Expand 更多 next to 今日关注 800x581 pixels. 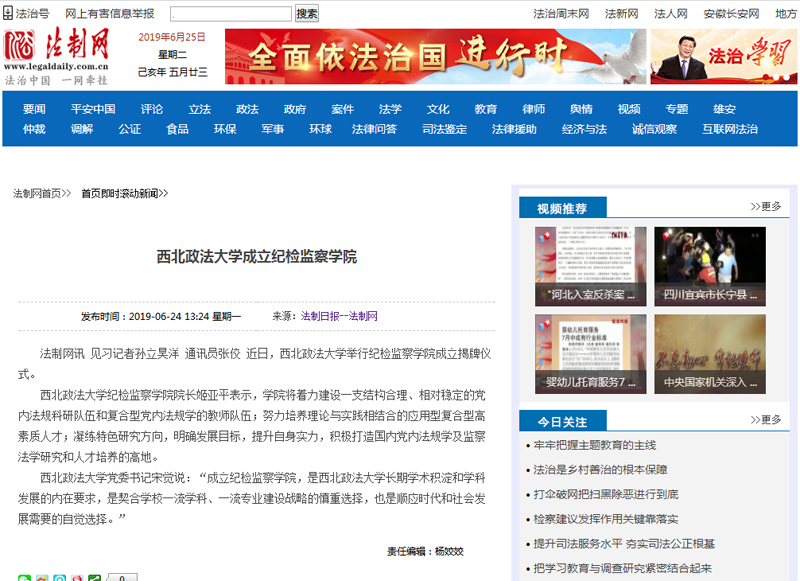766,421
